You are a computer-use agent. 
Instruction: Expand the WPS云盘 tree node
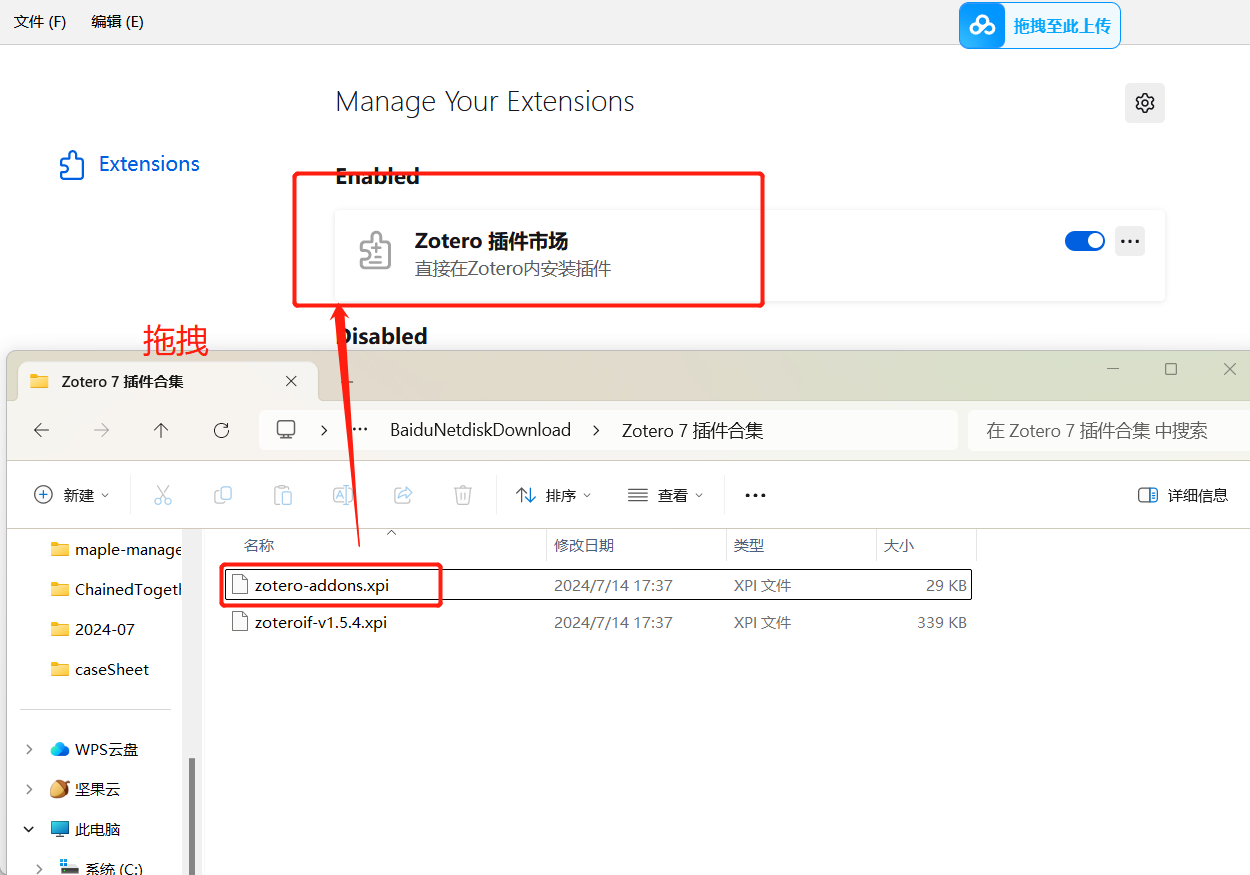point(29,749)
